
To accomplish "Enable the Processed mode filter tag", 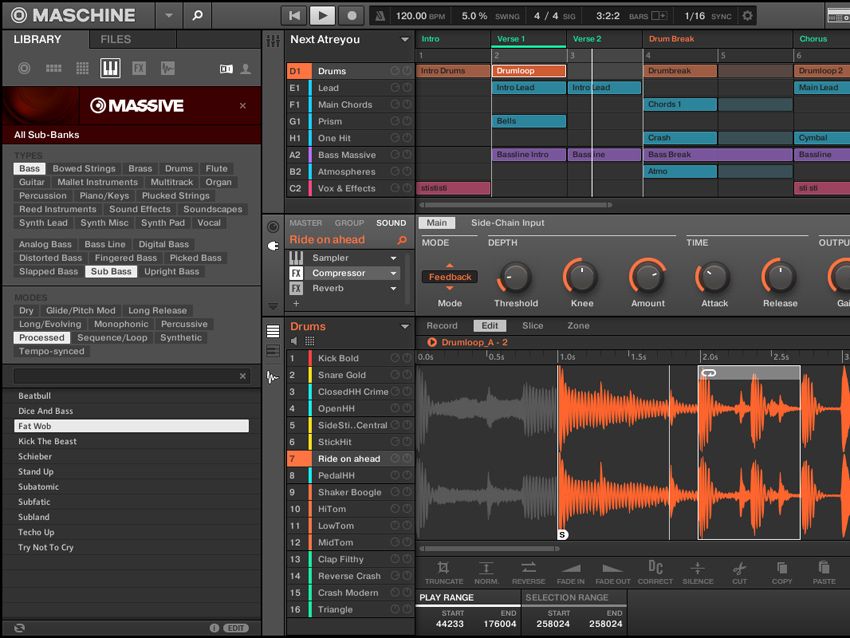I will (x=42, y=337).
